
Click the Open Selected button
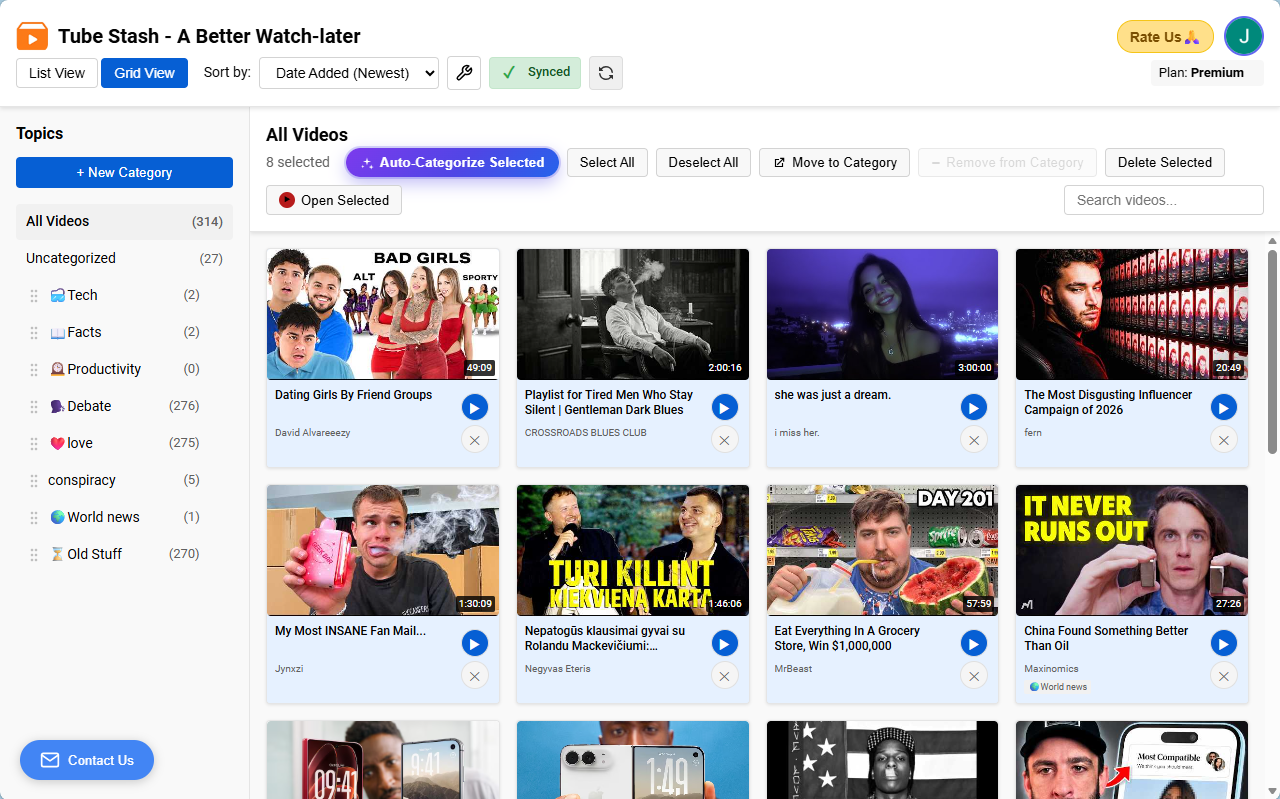click(x=334, y=200)
